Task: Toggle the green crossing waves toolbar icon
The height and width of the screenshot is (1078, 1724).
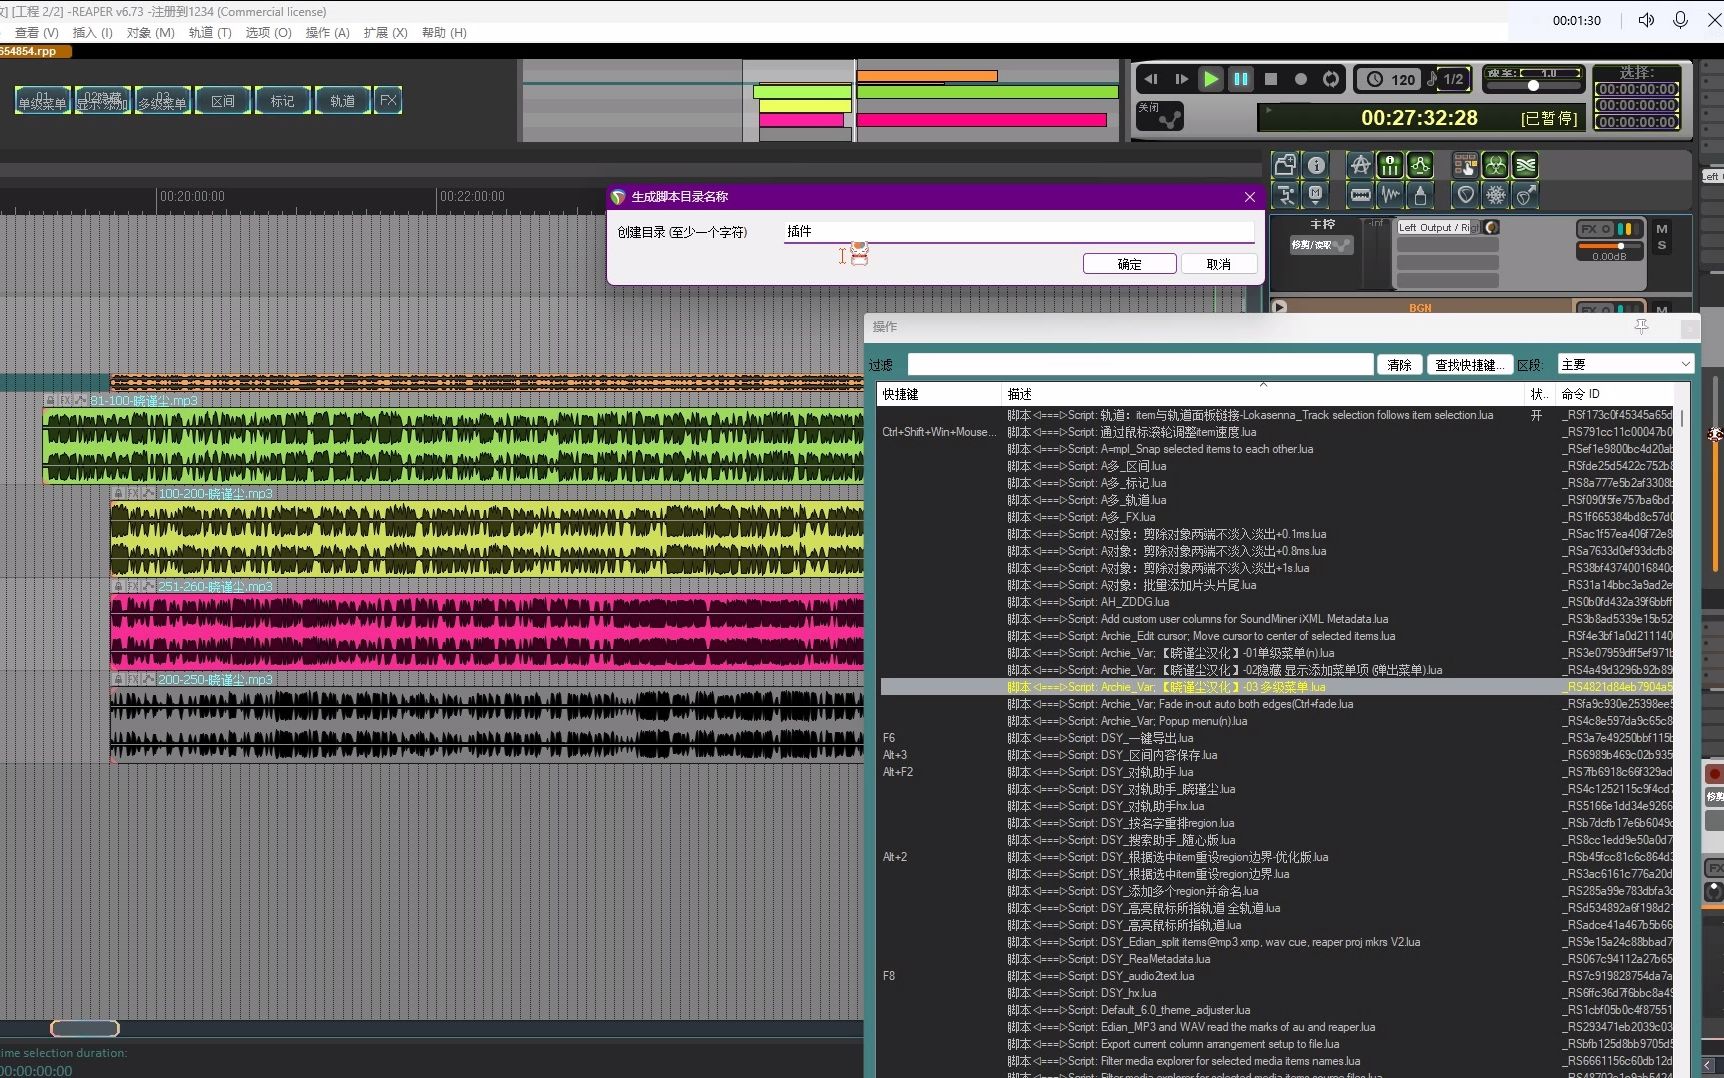Action: [1526, 165]
